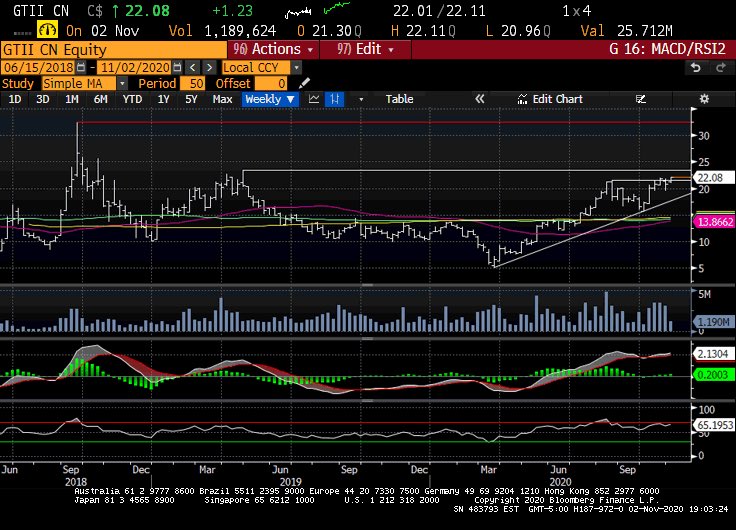
Task: Click the MACD value label 2.1304
Action: coord(713,354)
